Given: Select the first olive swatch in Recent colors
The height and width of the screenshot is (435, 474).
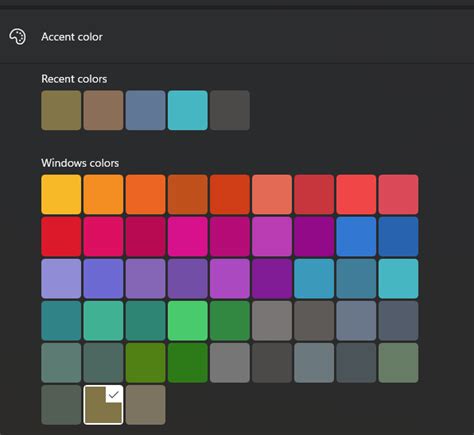Looking at the screenshot, I should (61, 110).
